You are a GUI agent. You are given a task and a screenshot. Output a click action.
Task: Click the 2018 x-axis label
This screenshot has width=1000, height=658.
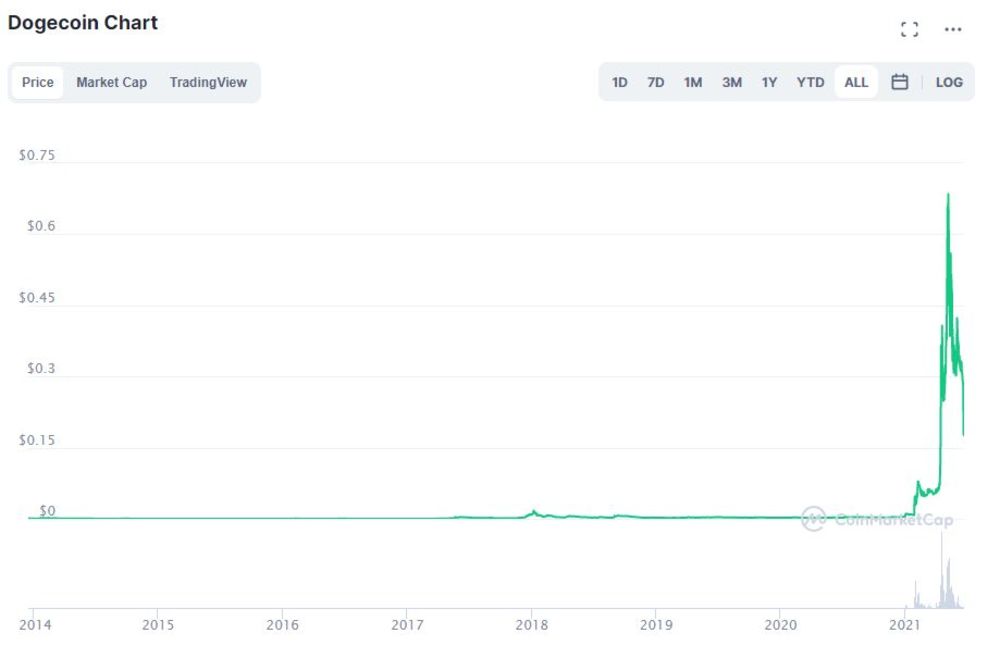tap(532, 625)
